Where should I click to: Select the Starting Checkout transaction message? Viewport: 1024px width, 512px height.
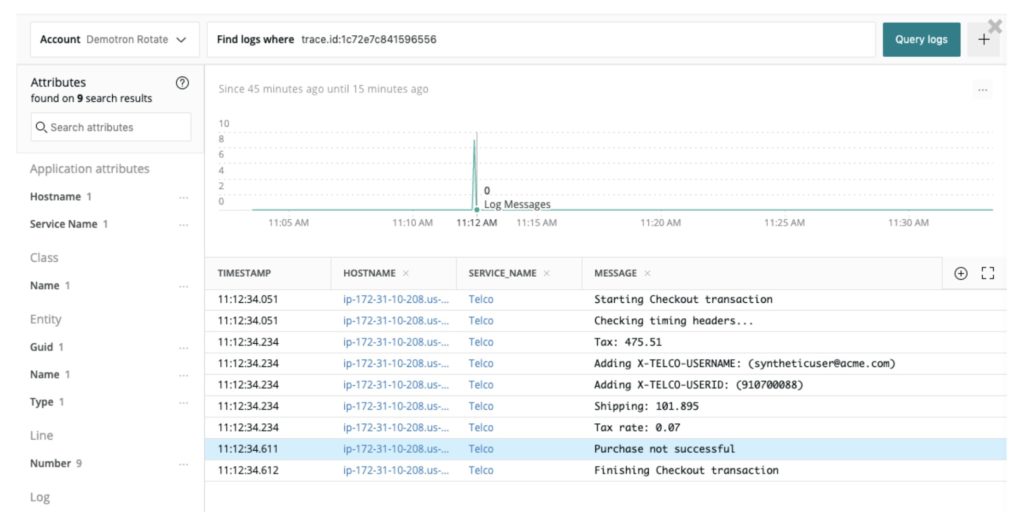[x=683, y=300]
